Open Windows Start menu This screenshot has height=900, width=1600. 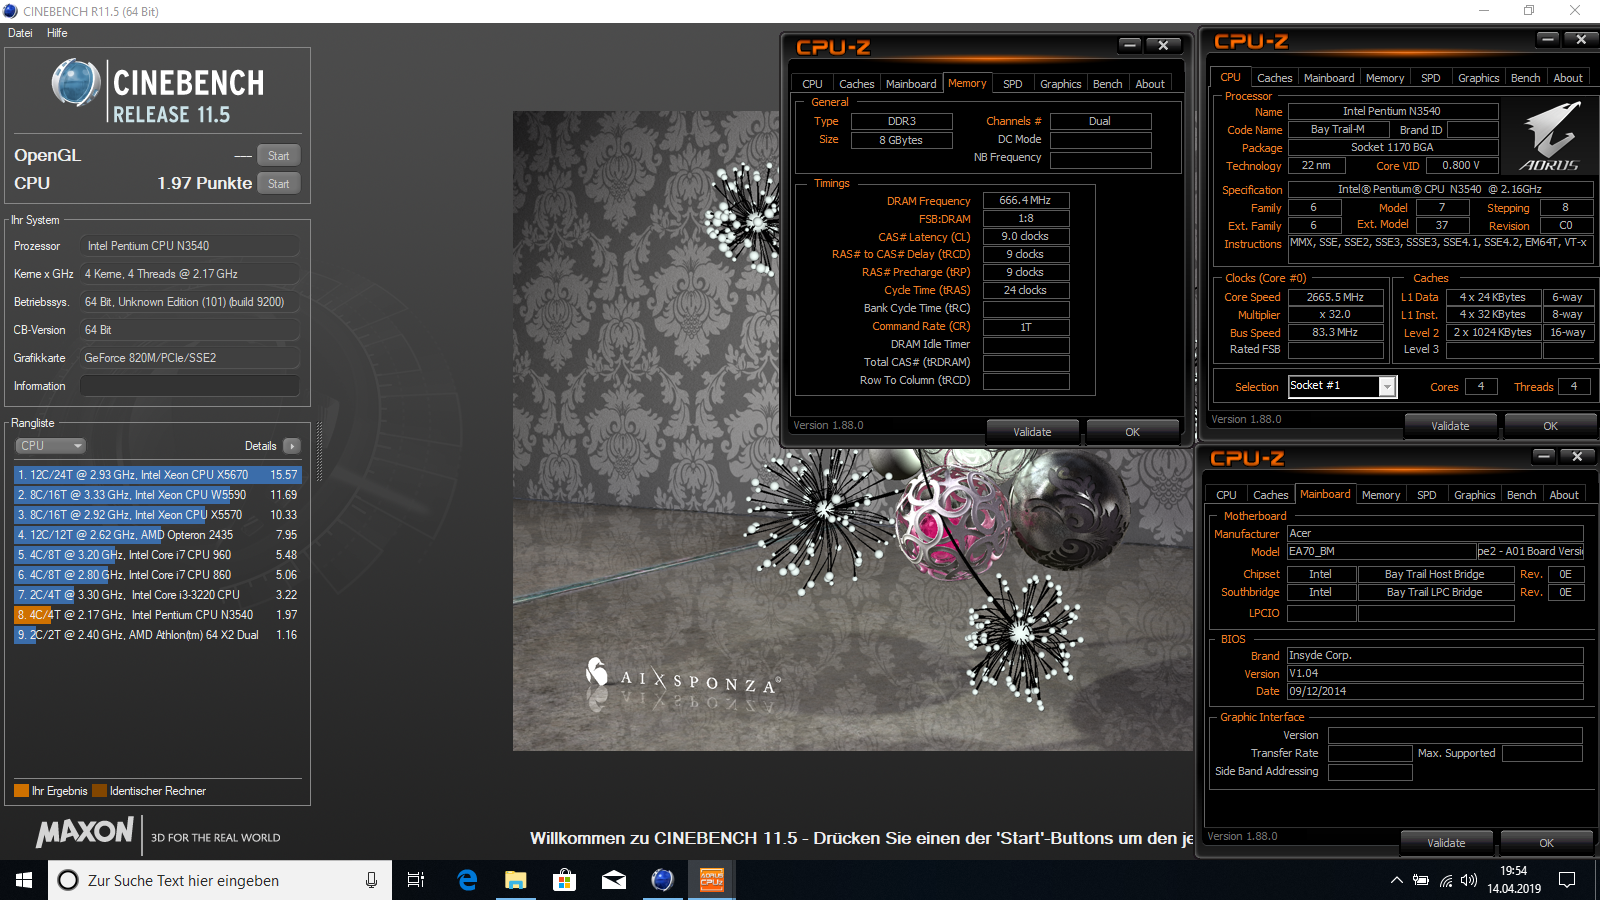pos(24,880)
